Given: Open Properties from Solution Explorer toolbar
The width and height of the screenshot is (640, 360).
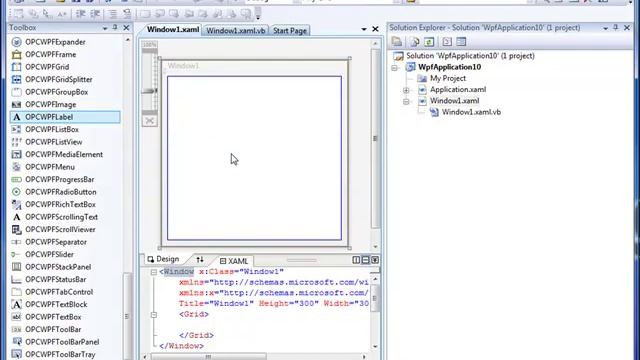Looking at the screenshot, I should click(x=397, y=42).
